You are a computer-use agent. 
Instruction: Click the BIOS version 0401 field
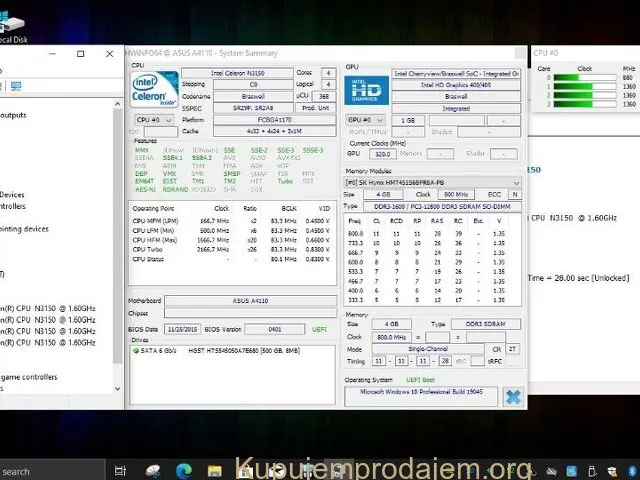coord(273,328)
